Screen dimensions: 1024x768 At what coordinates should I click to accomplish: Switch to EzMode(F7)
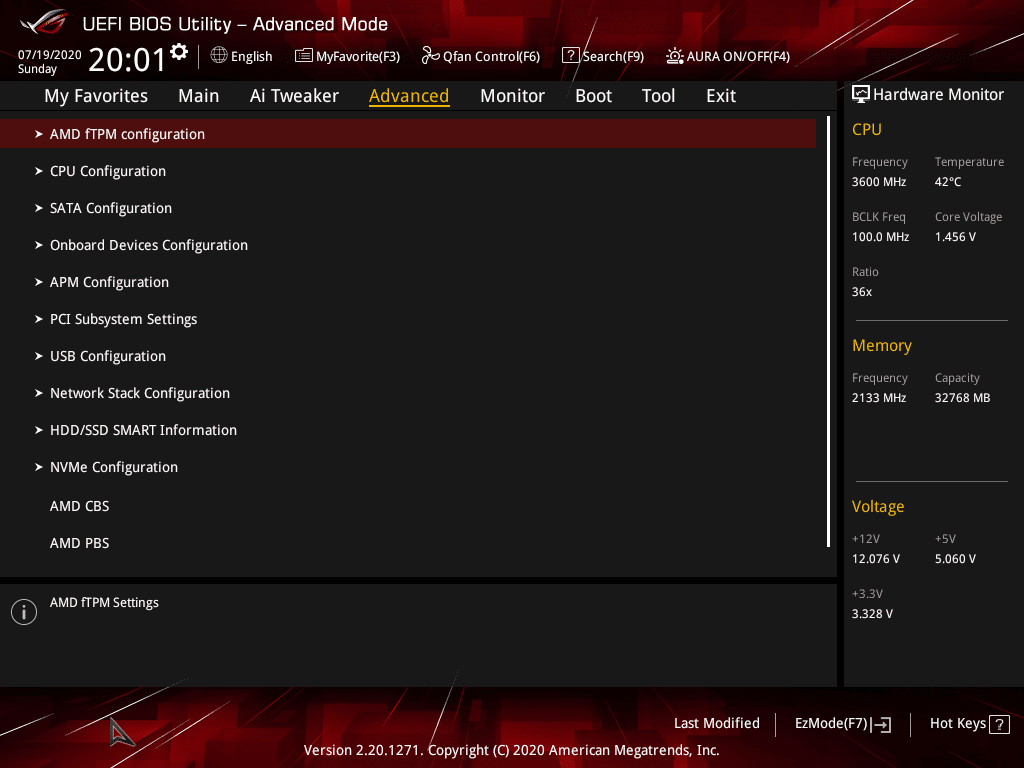842,724
